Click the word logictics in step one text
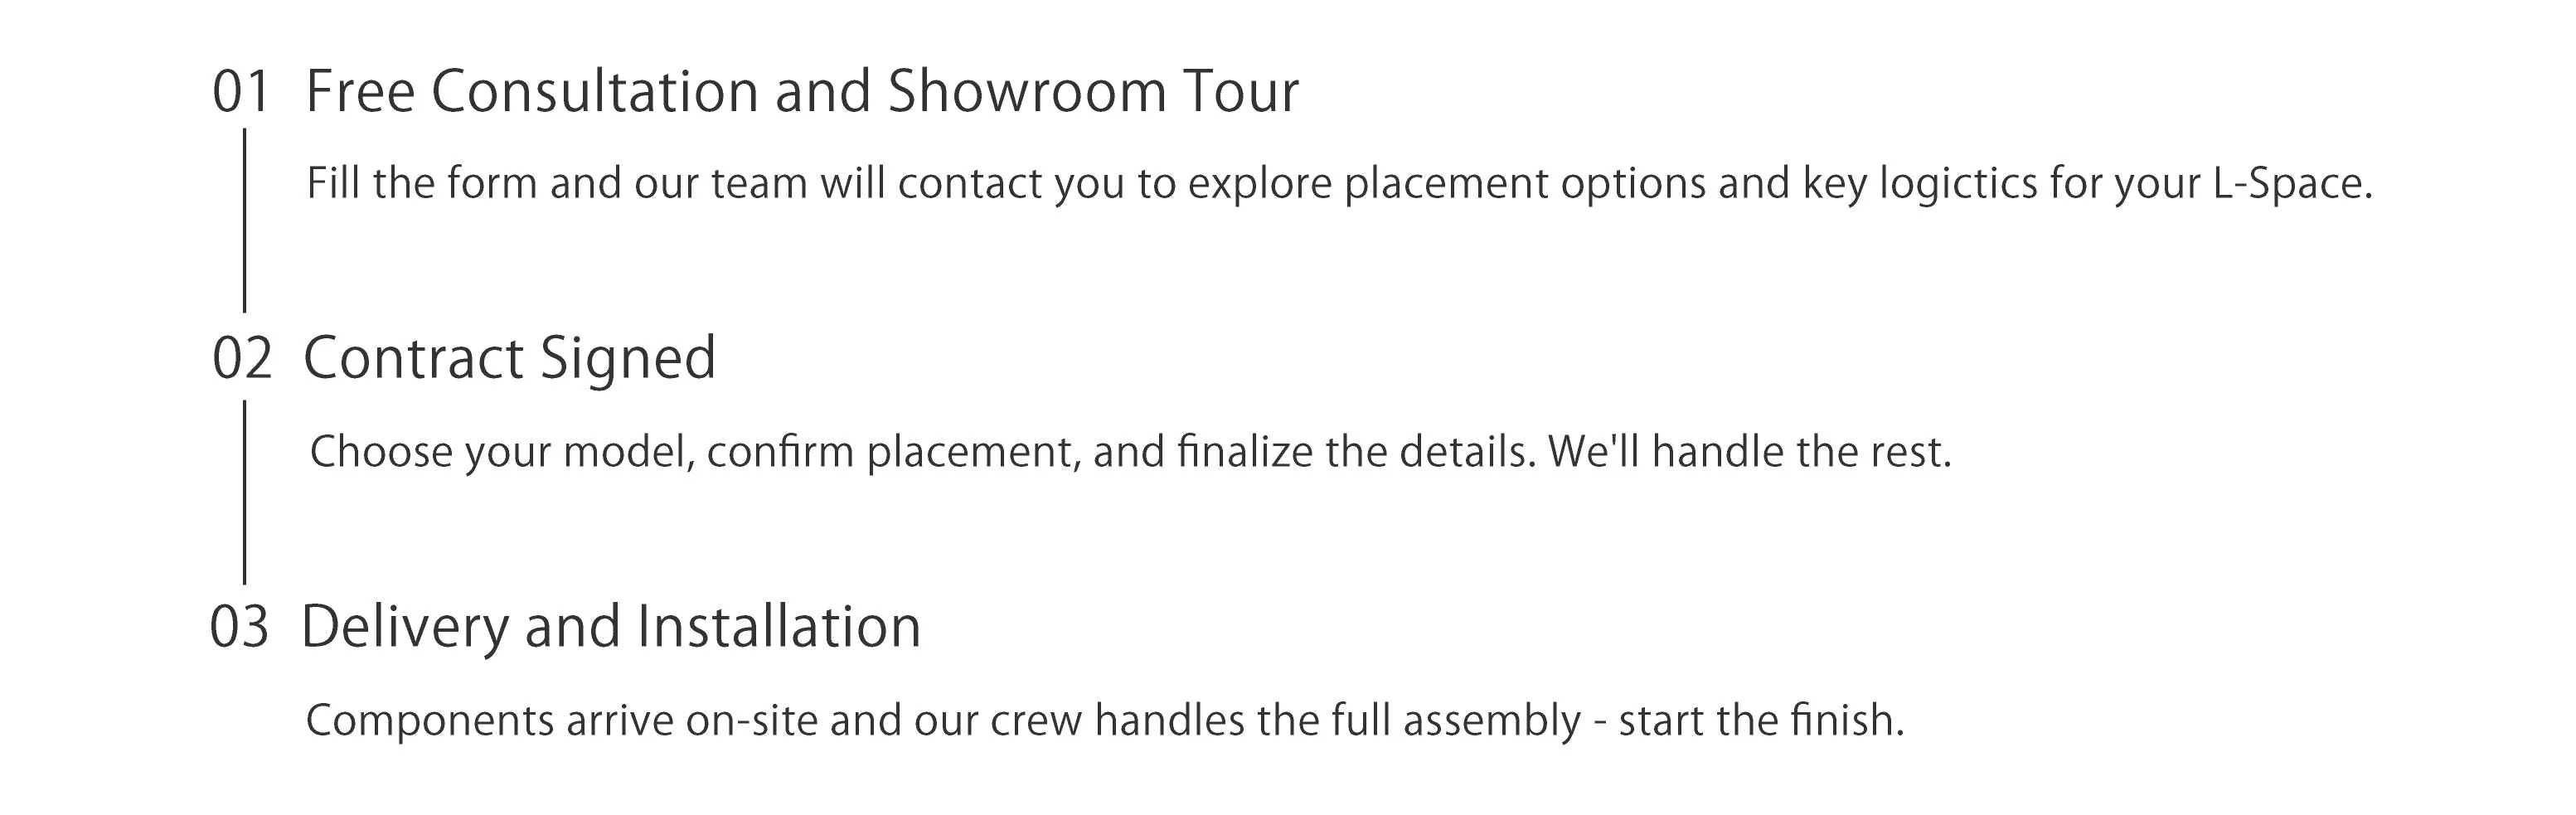 click(x=1958, y=184)
